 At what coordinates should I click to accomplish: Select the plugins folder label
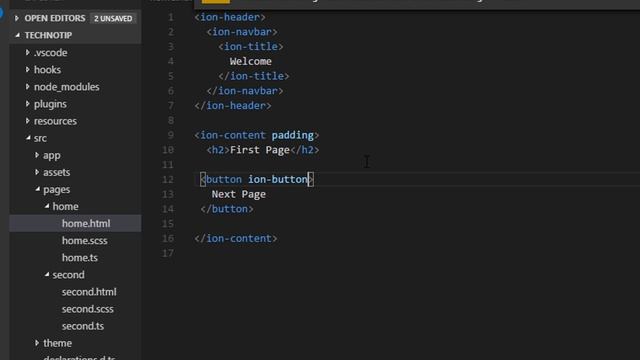[x=50, y=104]
